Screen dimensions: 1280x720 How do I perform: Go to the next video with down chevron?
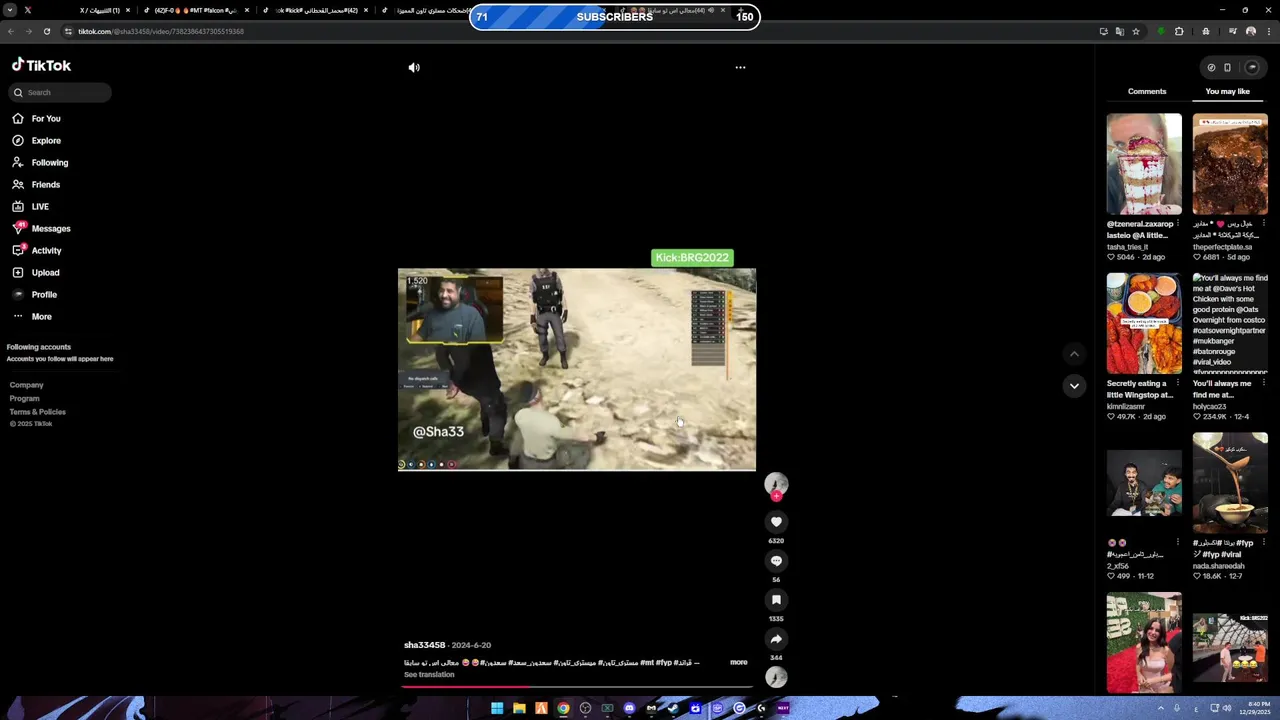click(1074, 386)
